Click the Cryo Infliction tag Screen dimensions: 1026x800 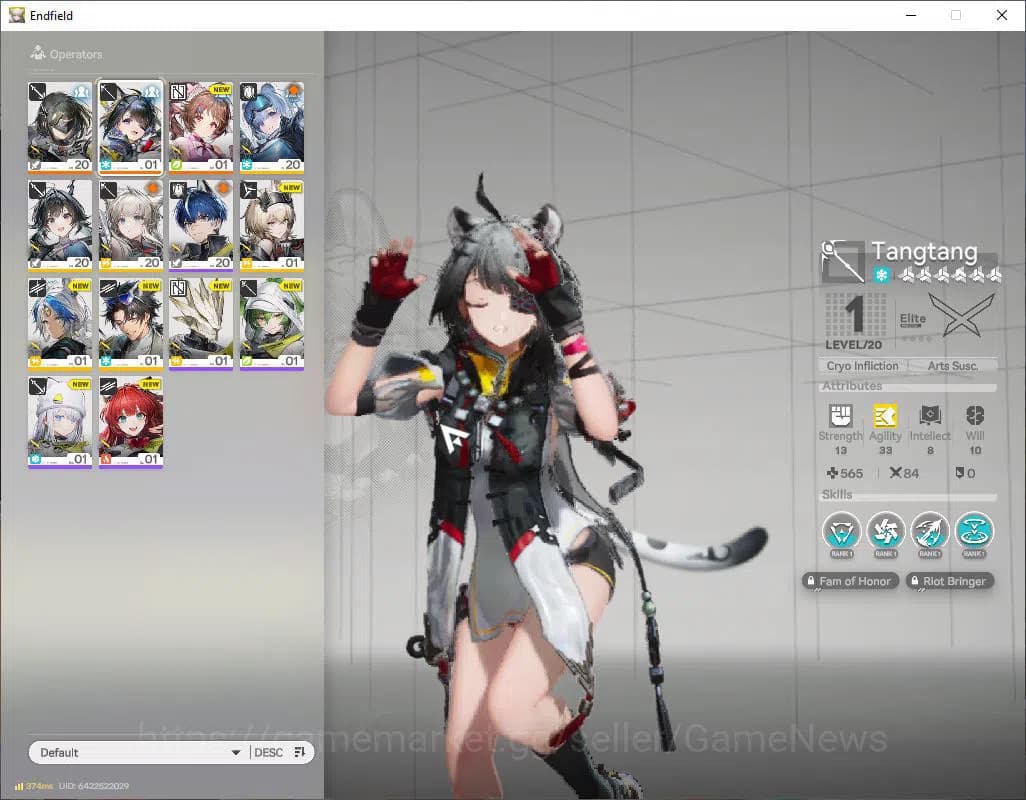(862, 366)
